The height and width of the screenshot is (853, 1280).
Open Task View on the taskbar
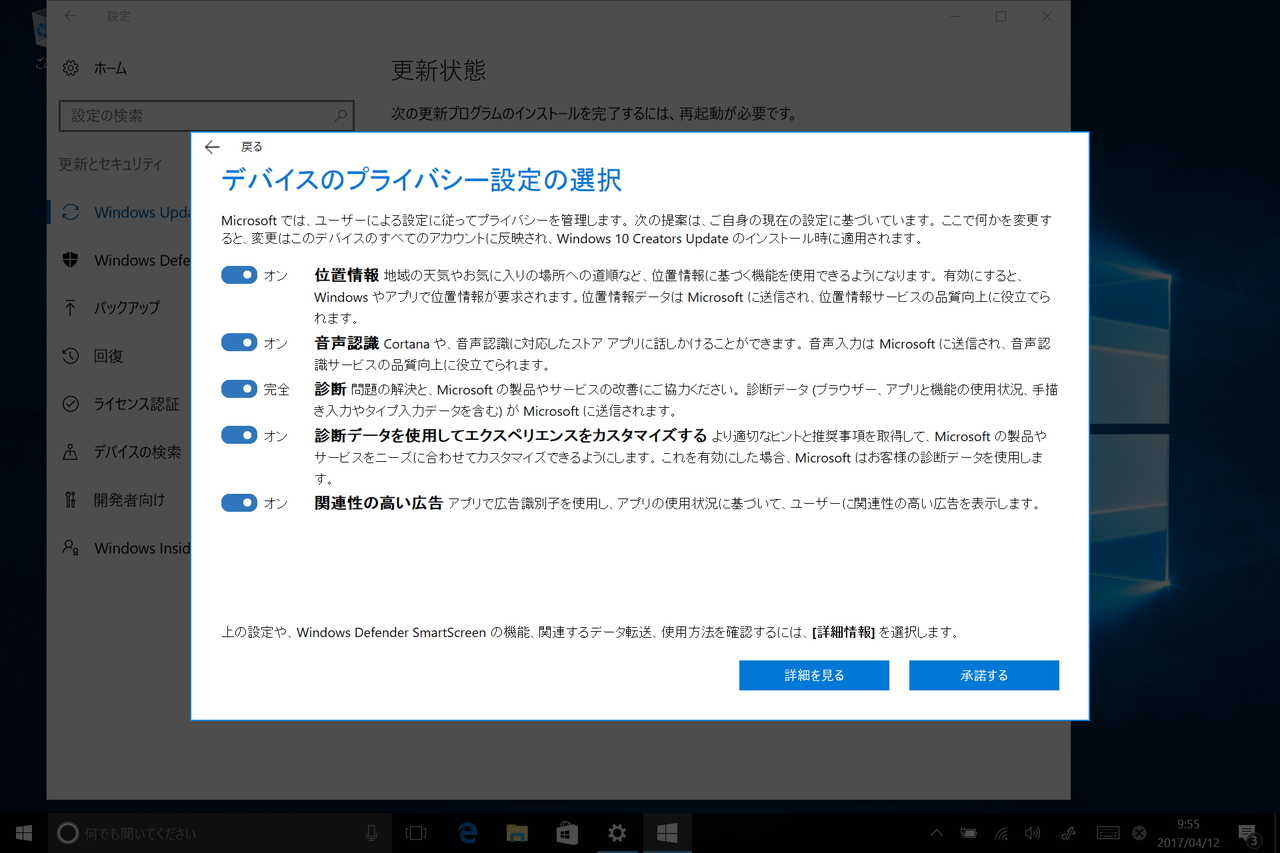pyautogui.click(x=417, y=832)
